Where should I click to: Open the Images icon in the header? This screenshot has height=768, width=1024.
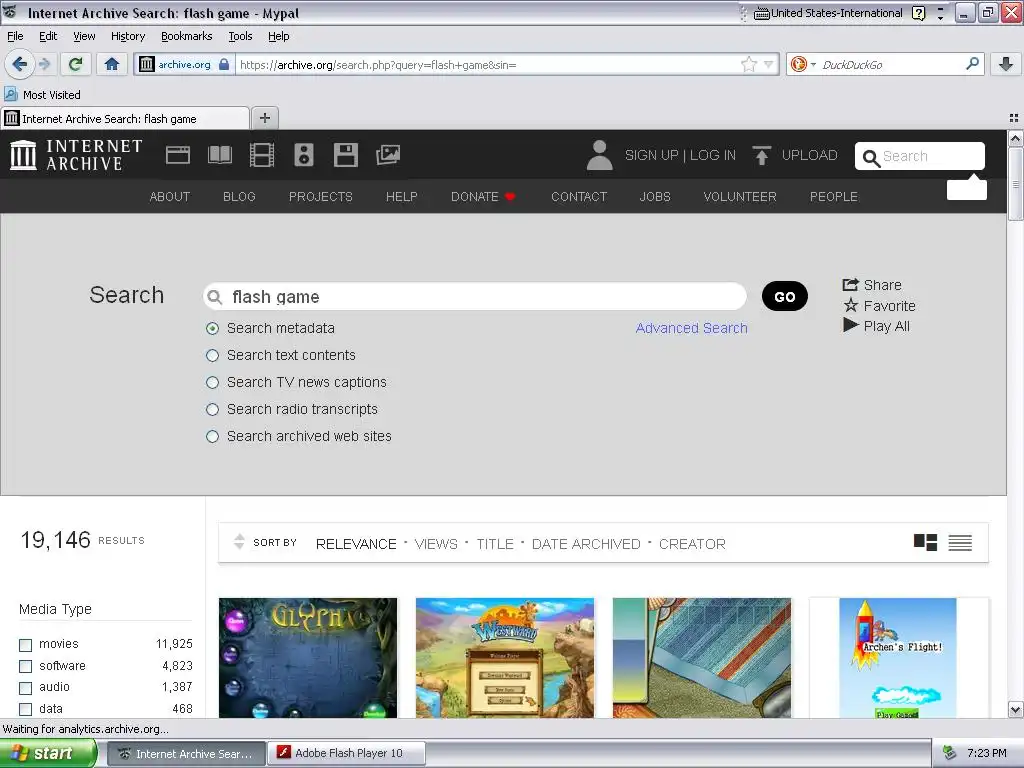[388, 155]
